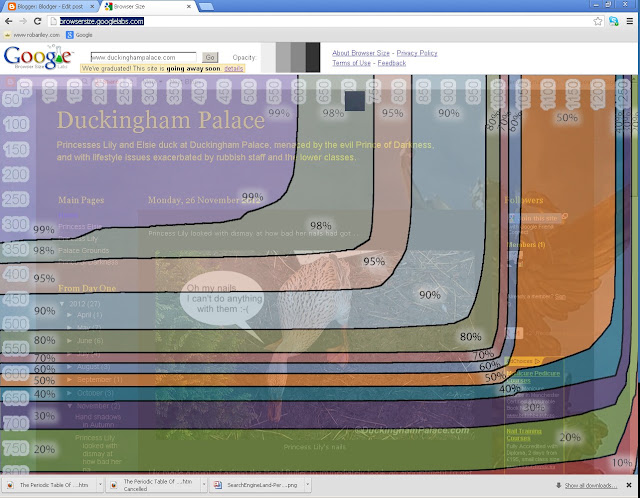640x498 pixels.
Task: Open www.robarley.com bookmark
Action: tap(32, 35)
